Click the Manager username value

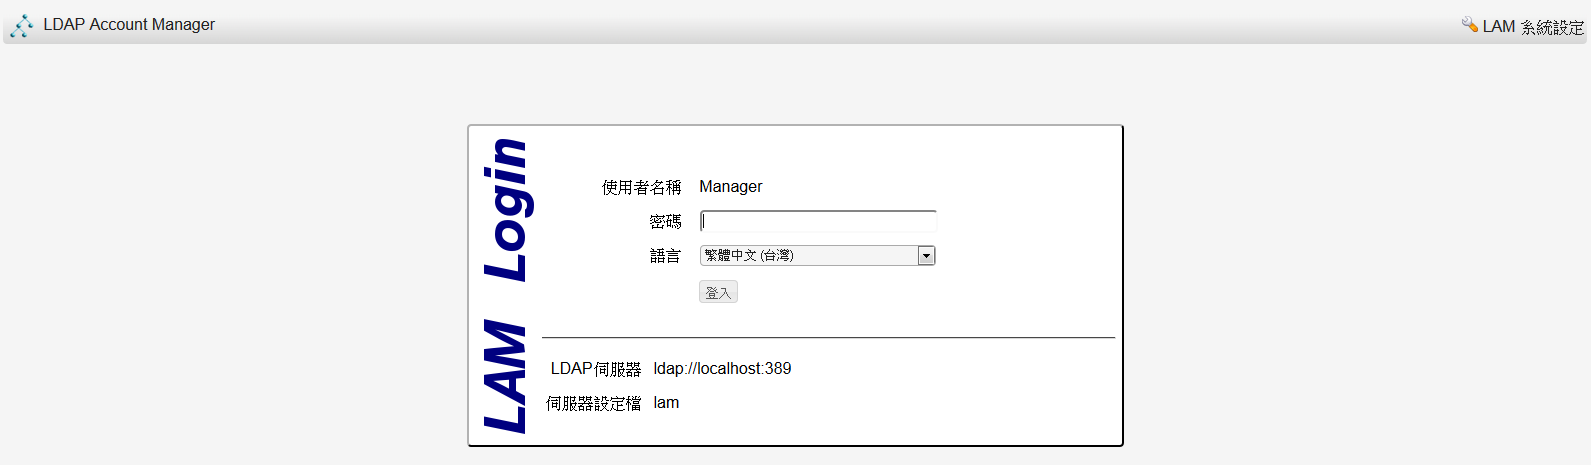click(730, 187)
